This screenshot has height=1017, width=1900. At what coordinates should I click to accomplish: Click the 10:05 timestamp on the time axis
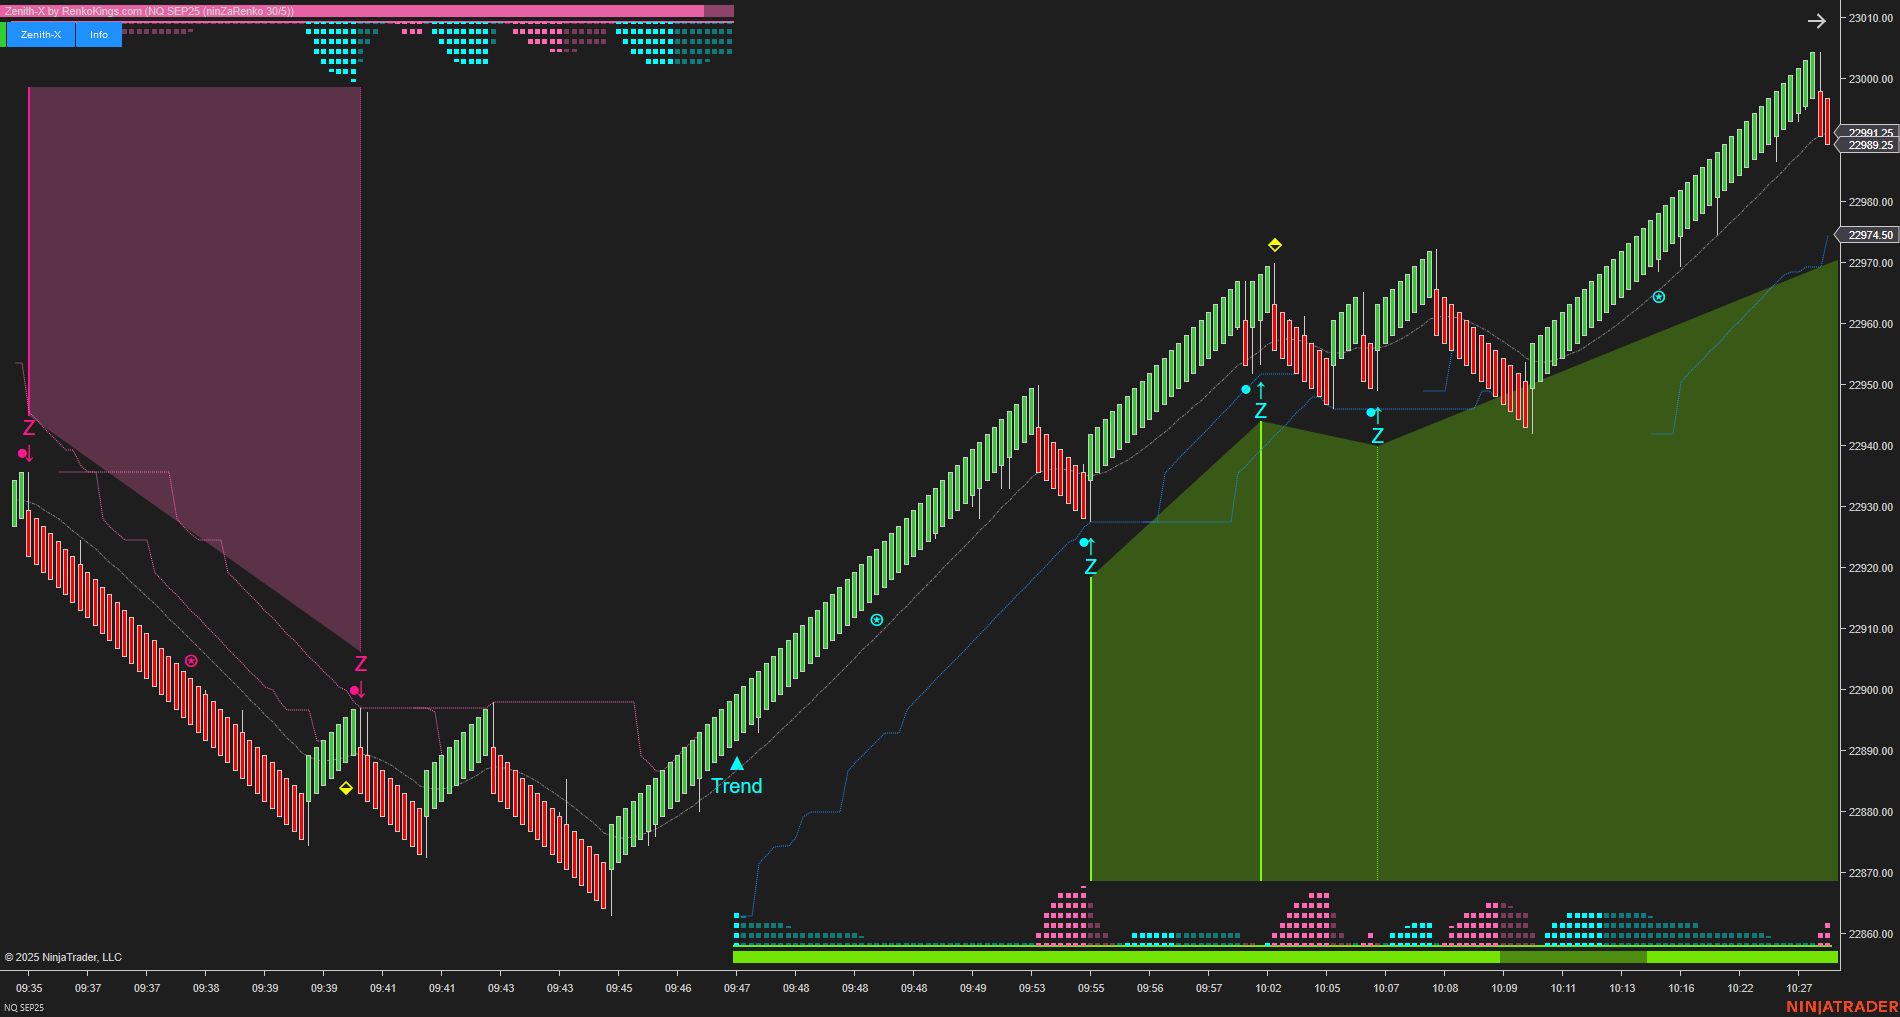(1327, 987)
